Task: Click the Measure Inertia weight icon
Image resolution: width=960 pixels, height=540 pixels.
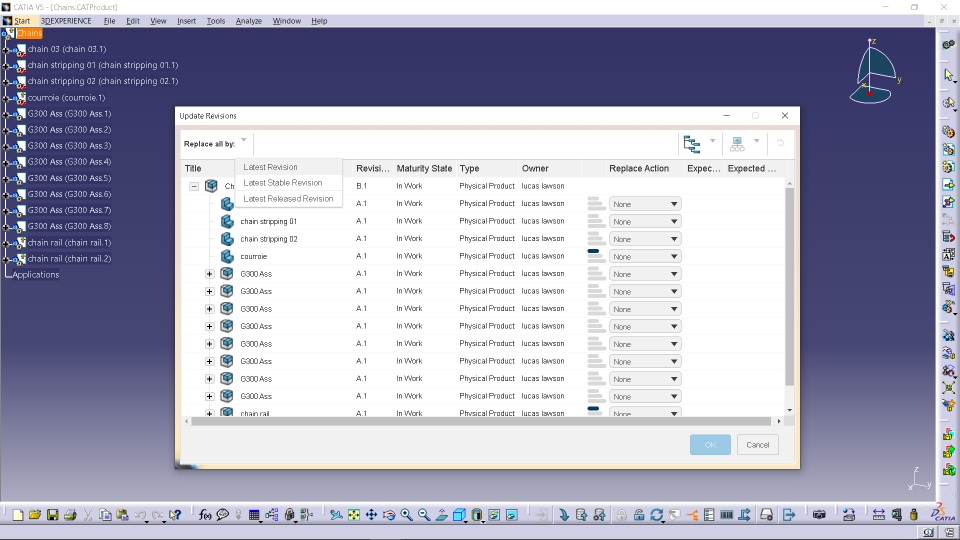Action: click(914, 515)
